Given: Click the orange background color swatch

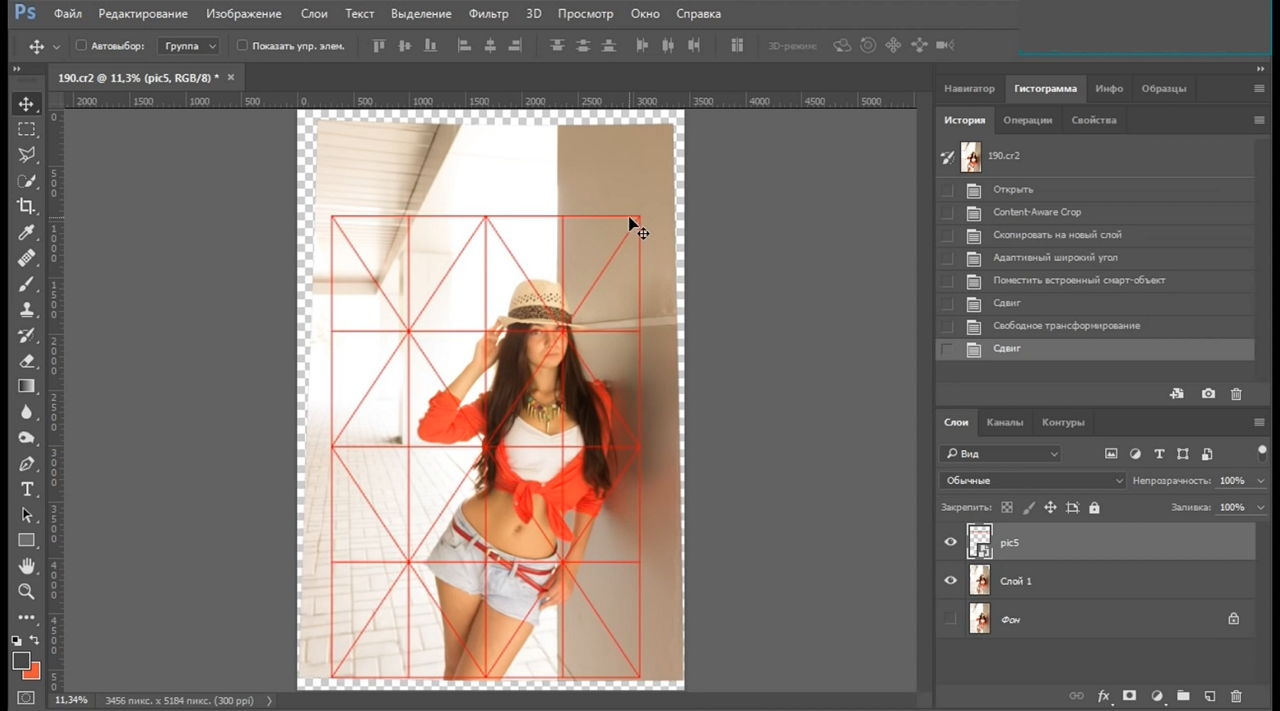Looking at the screenshot, I should click(33, 671).
